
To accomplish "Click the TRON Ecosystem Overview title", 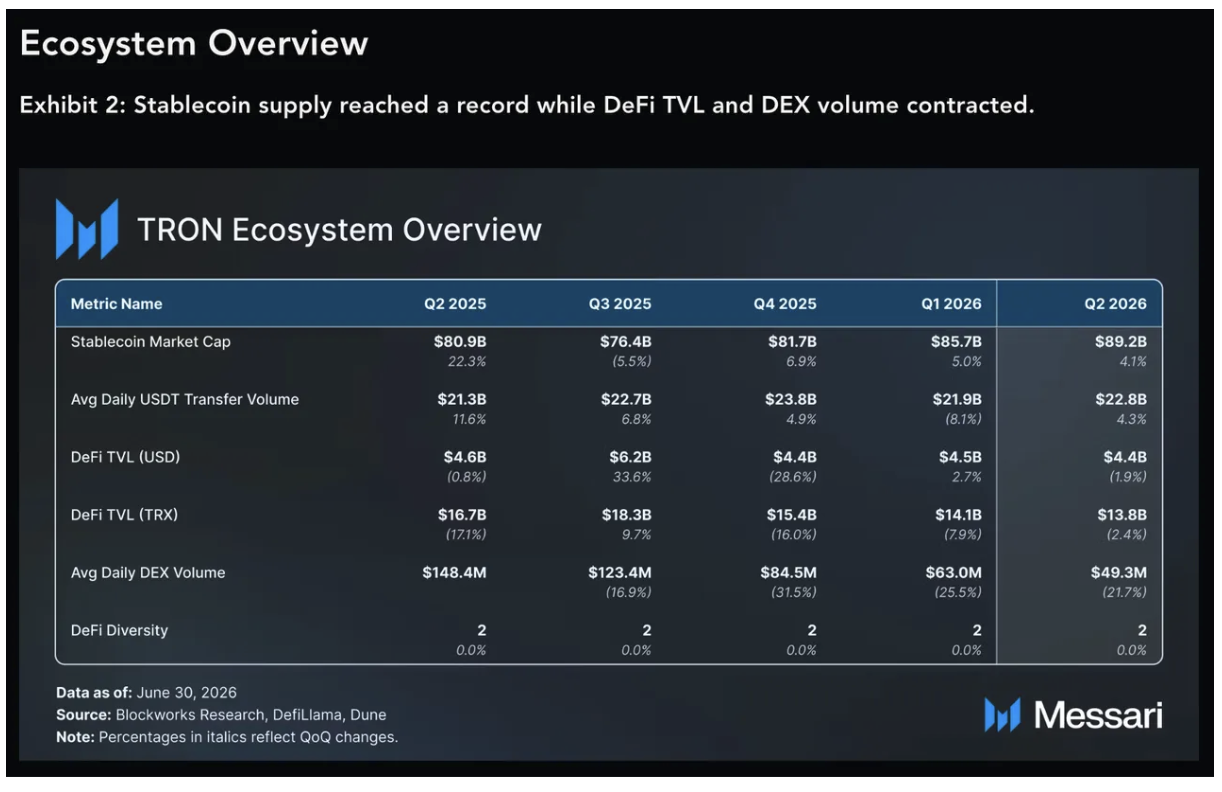I will click(x=340, y=229).
